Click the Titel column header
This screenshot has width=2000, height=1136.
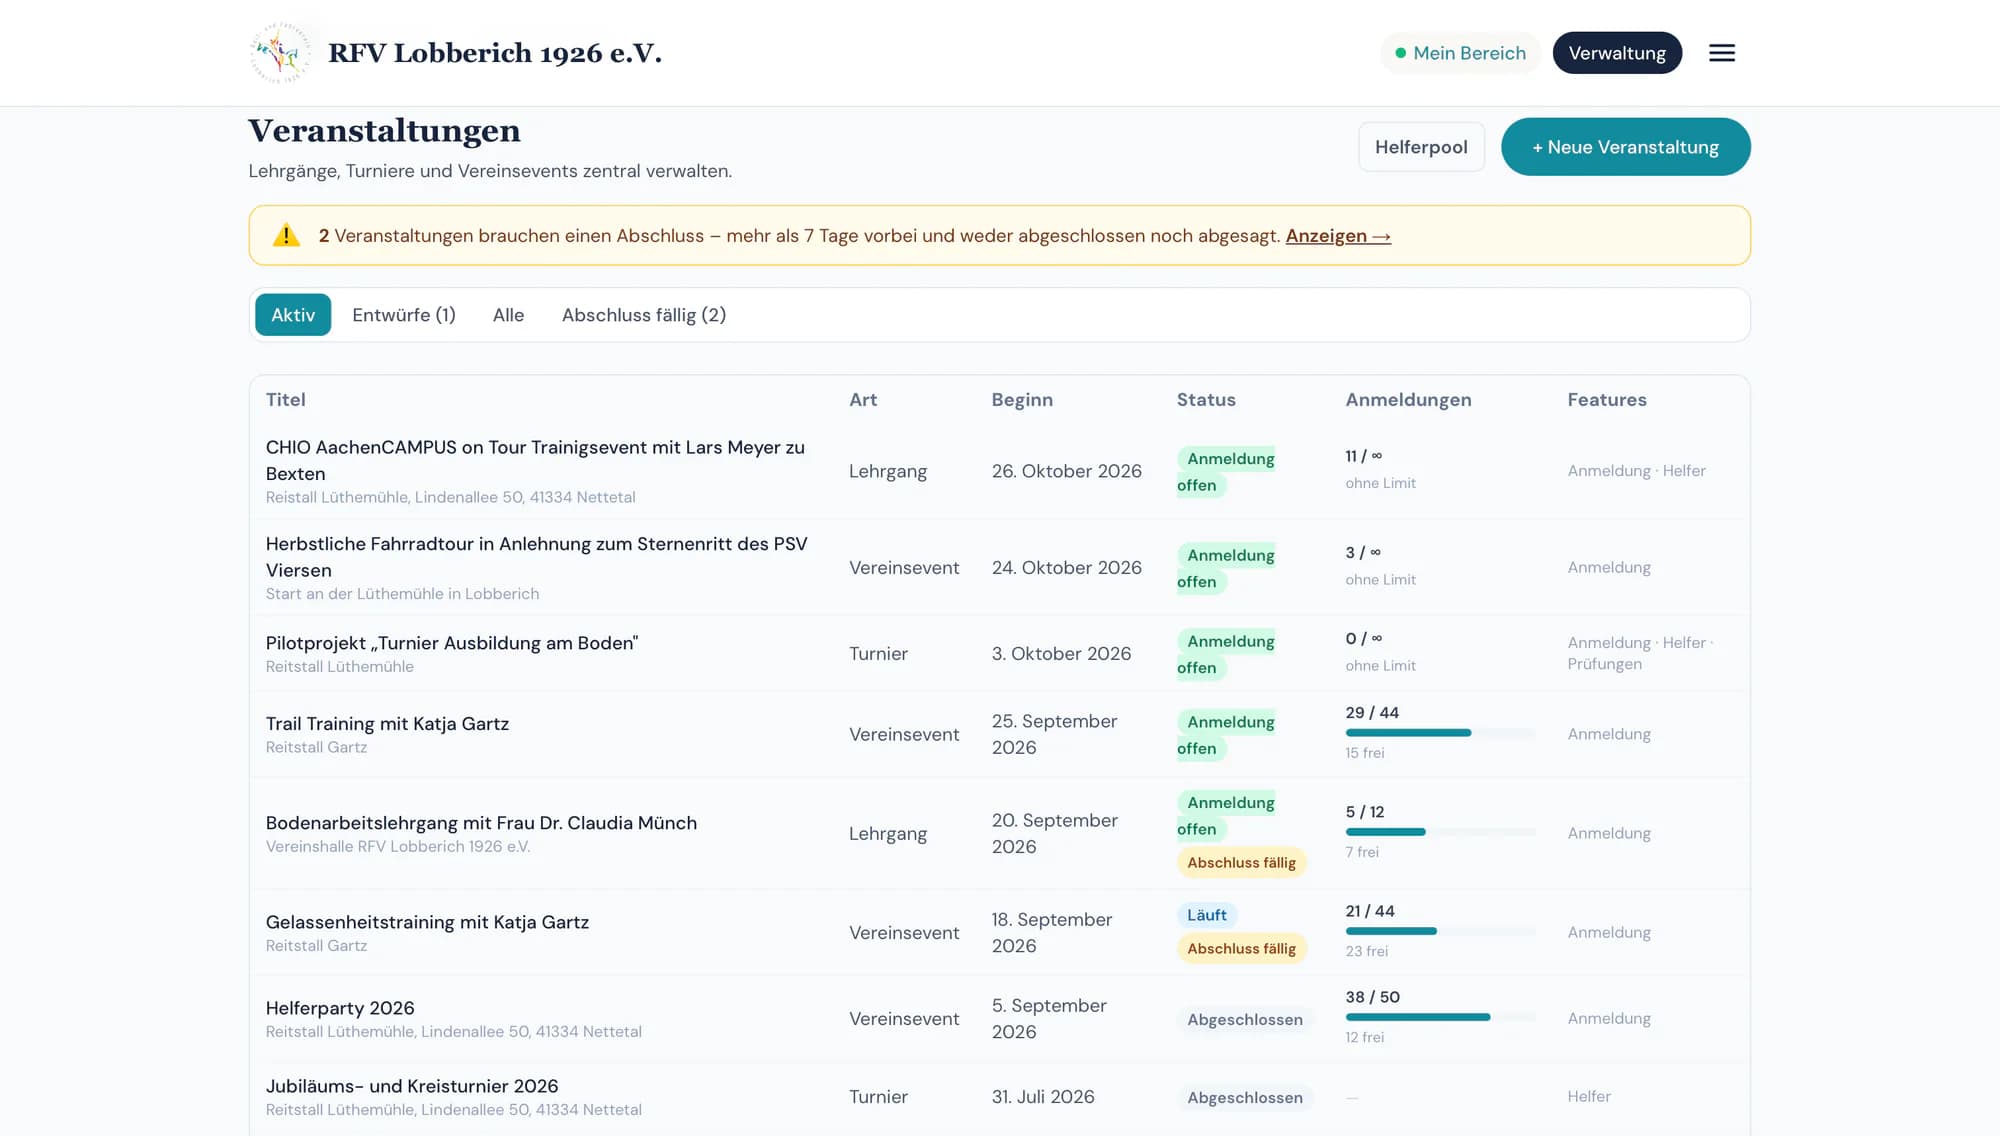(285, 400)
